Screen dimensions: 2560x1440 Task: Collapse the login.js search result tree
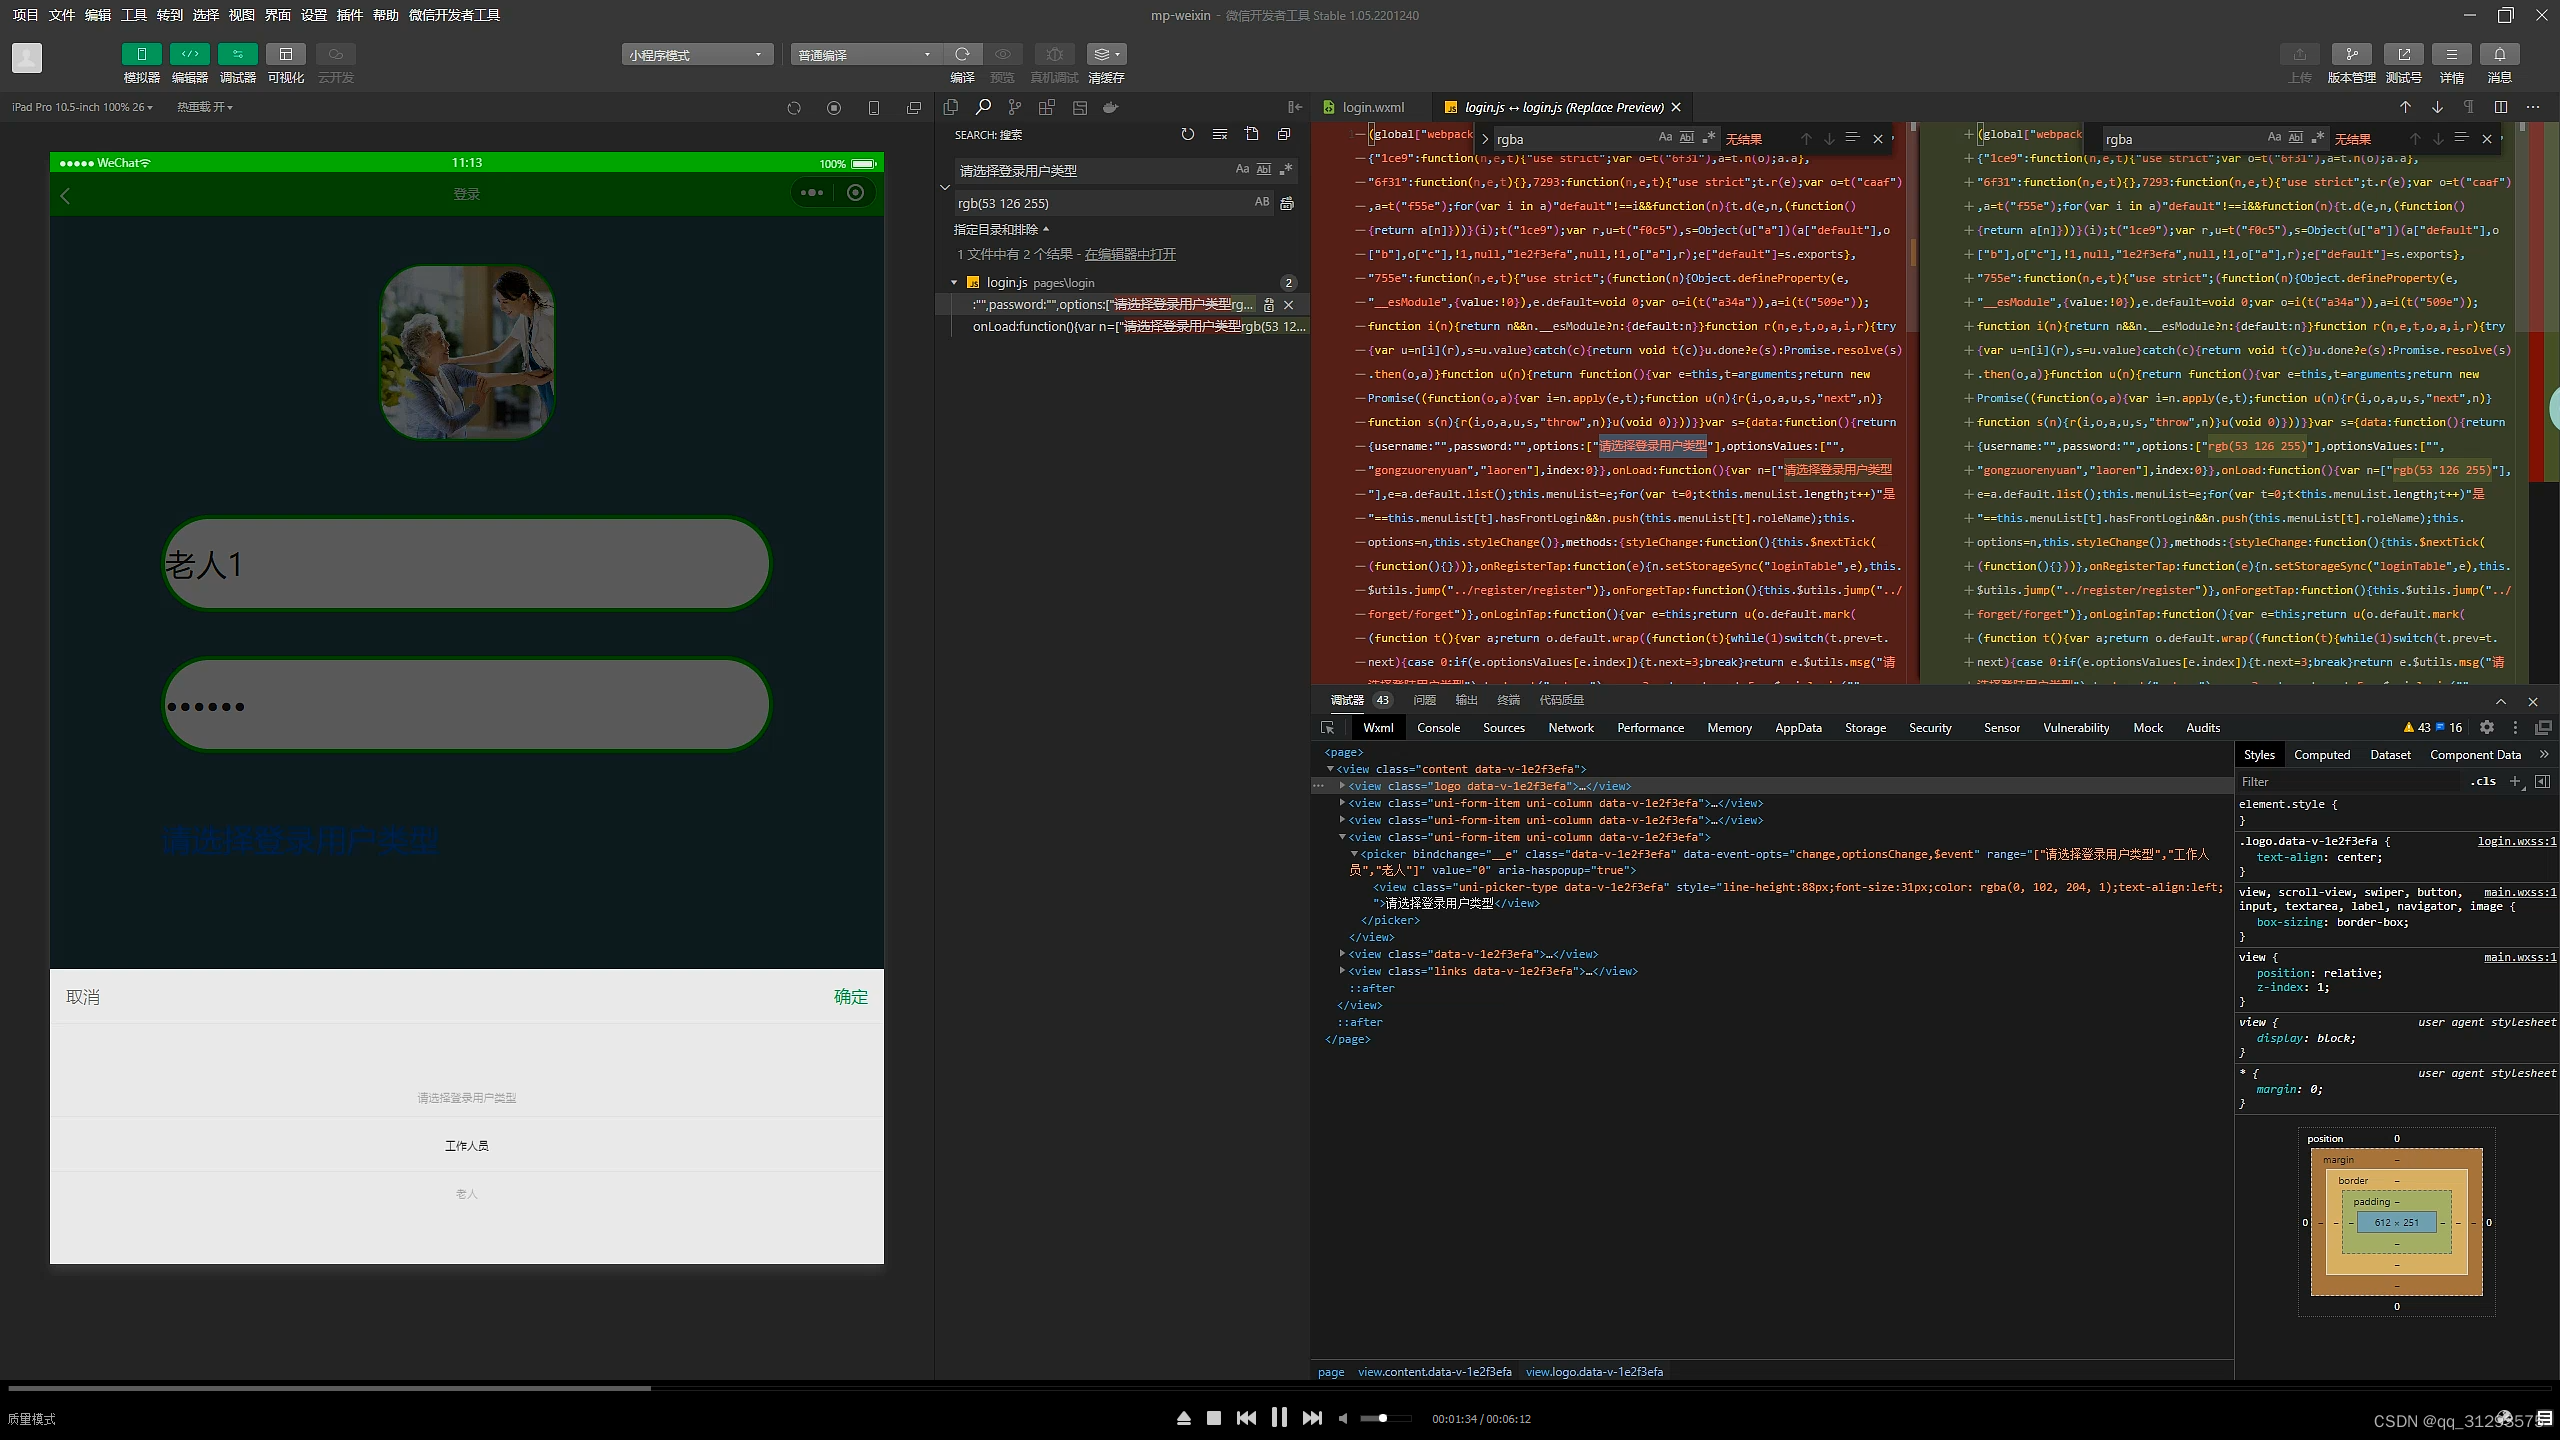pos(954,282)
